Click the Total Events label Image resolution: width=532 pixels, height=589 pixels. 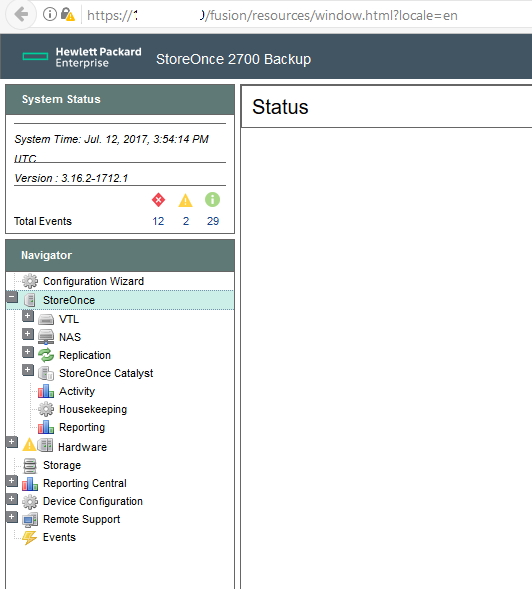(x=43, y=221)
